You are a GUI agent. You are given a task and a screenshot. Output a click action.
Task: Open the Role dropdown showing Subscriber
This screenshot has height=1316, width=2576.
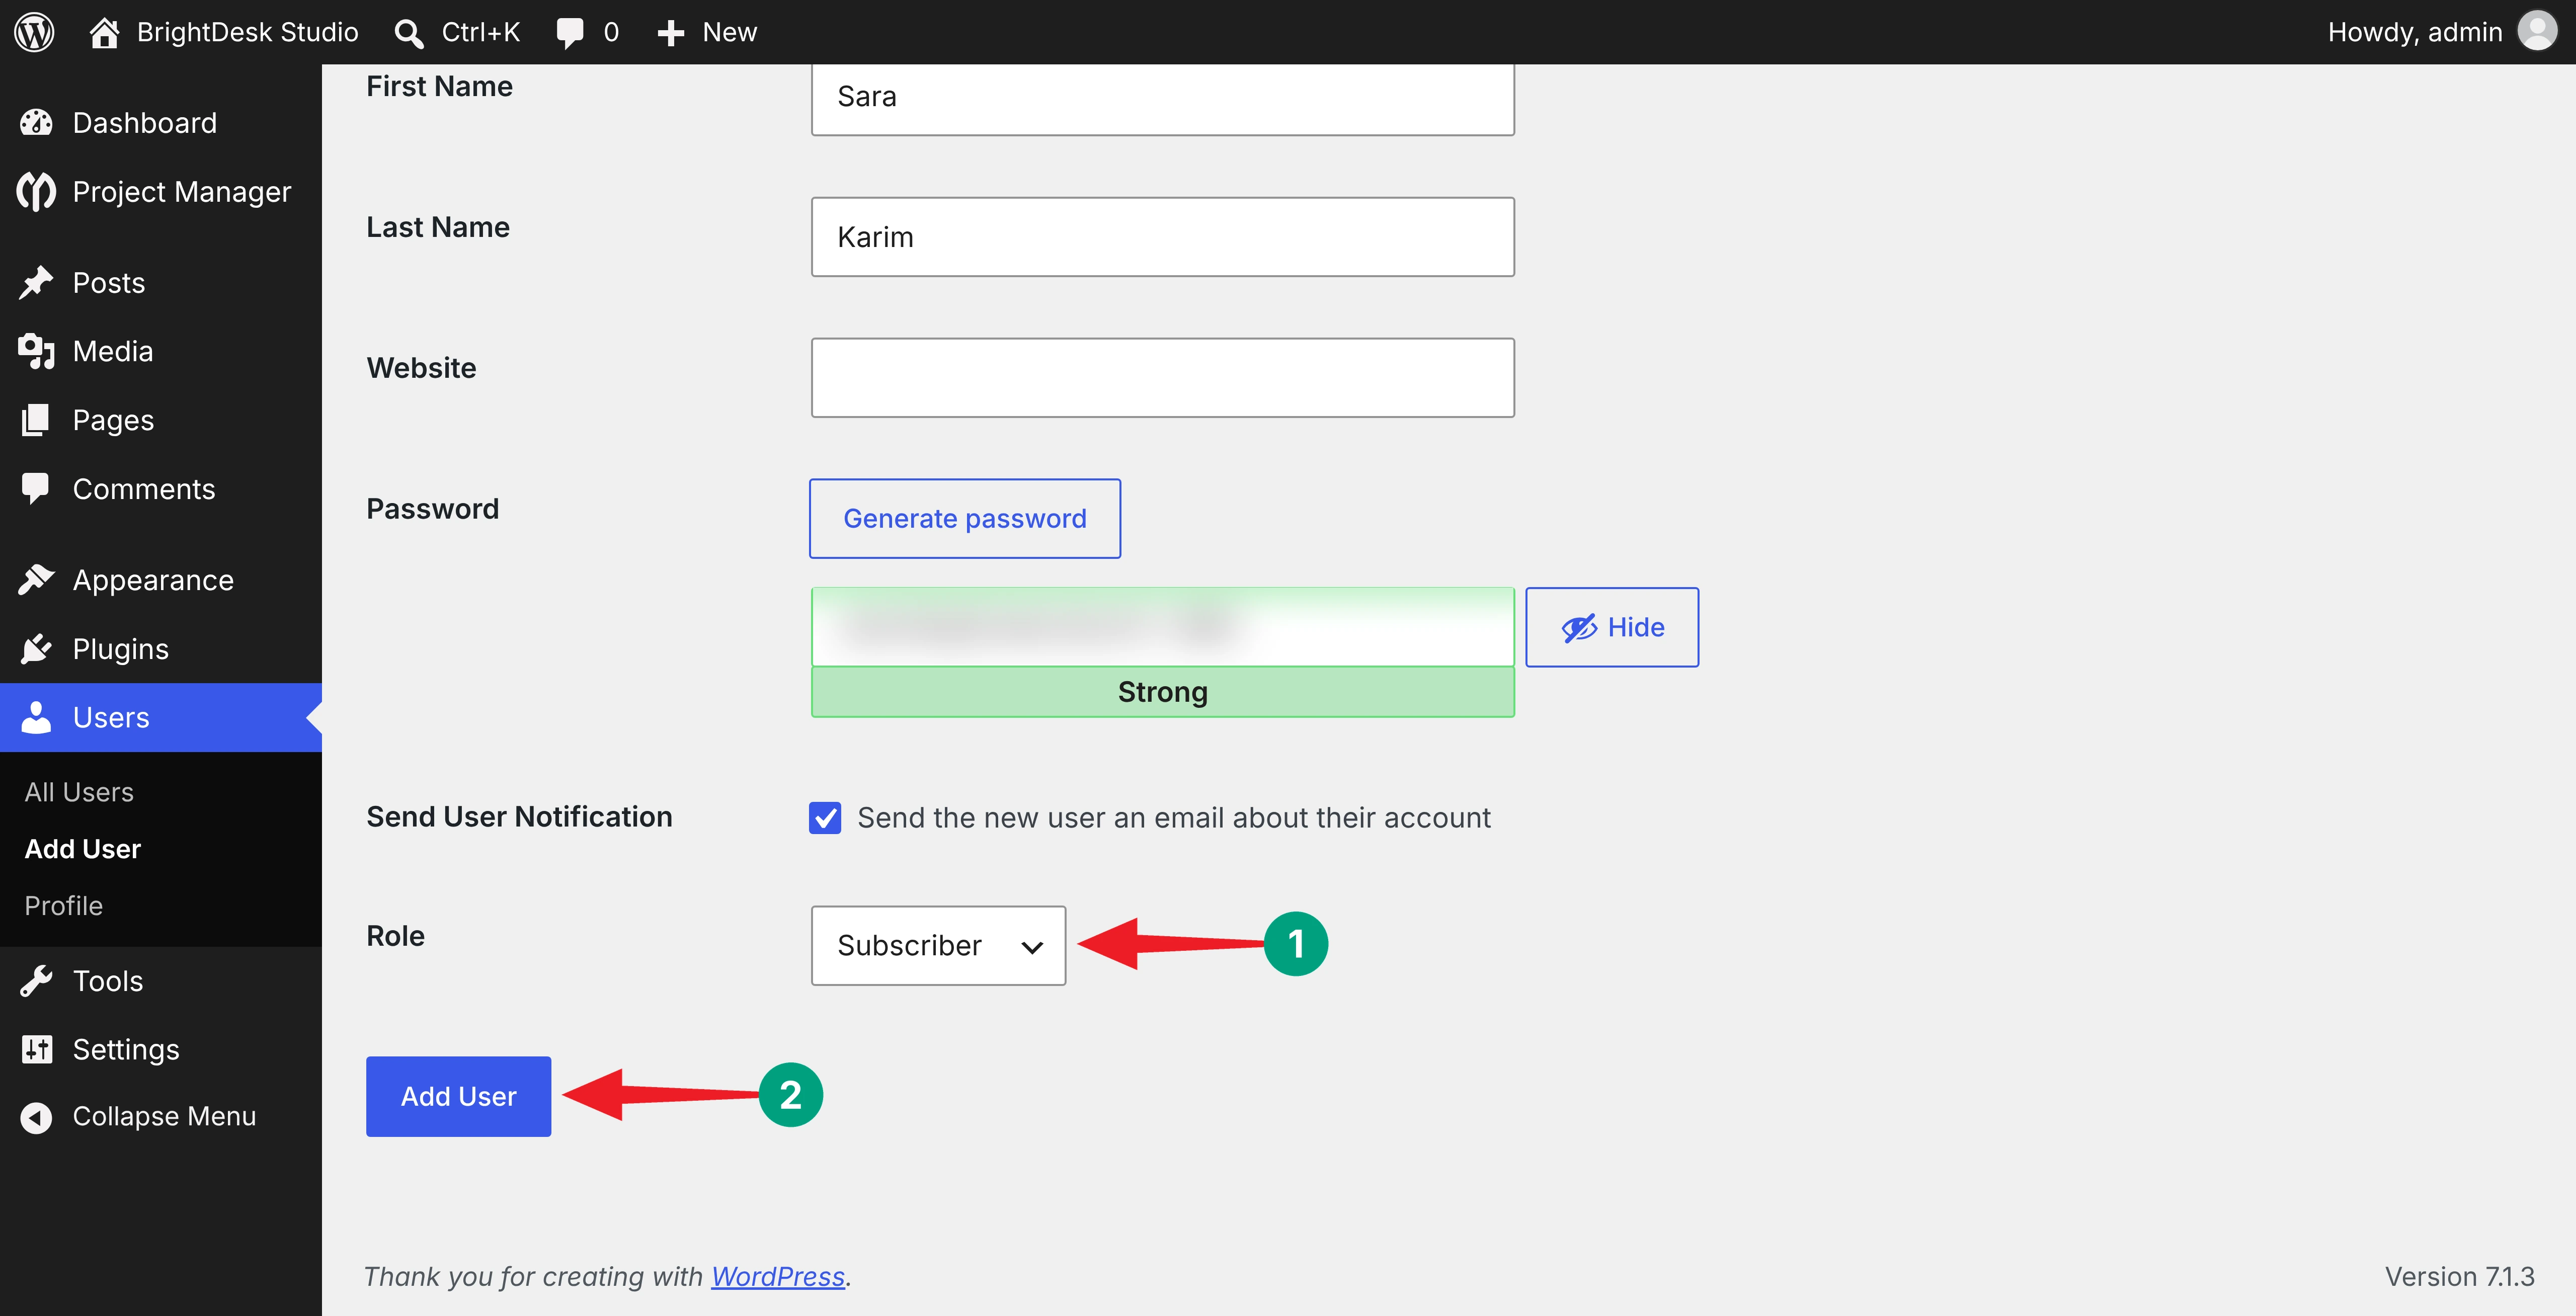click(938, 945)
